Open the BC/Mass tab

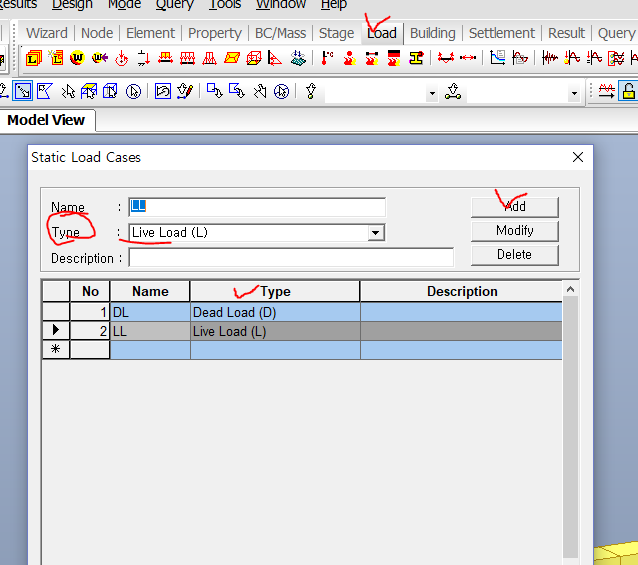(x=280, y=33)
